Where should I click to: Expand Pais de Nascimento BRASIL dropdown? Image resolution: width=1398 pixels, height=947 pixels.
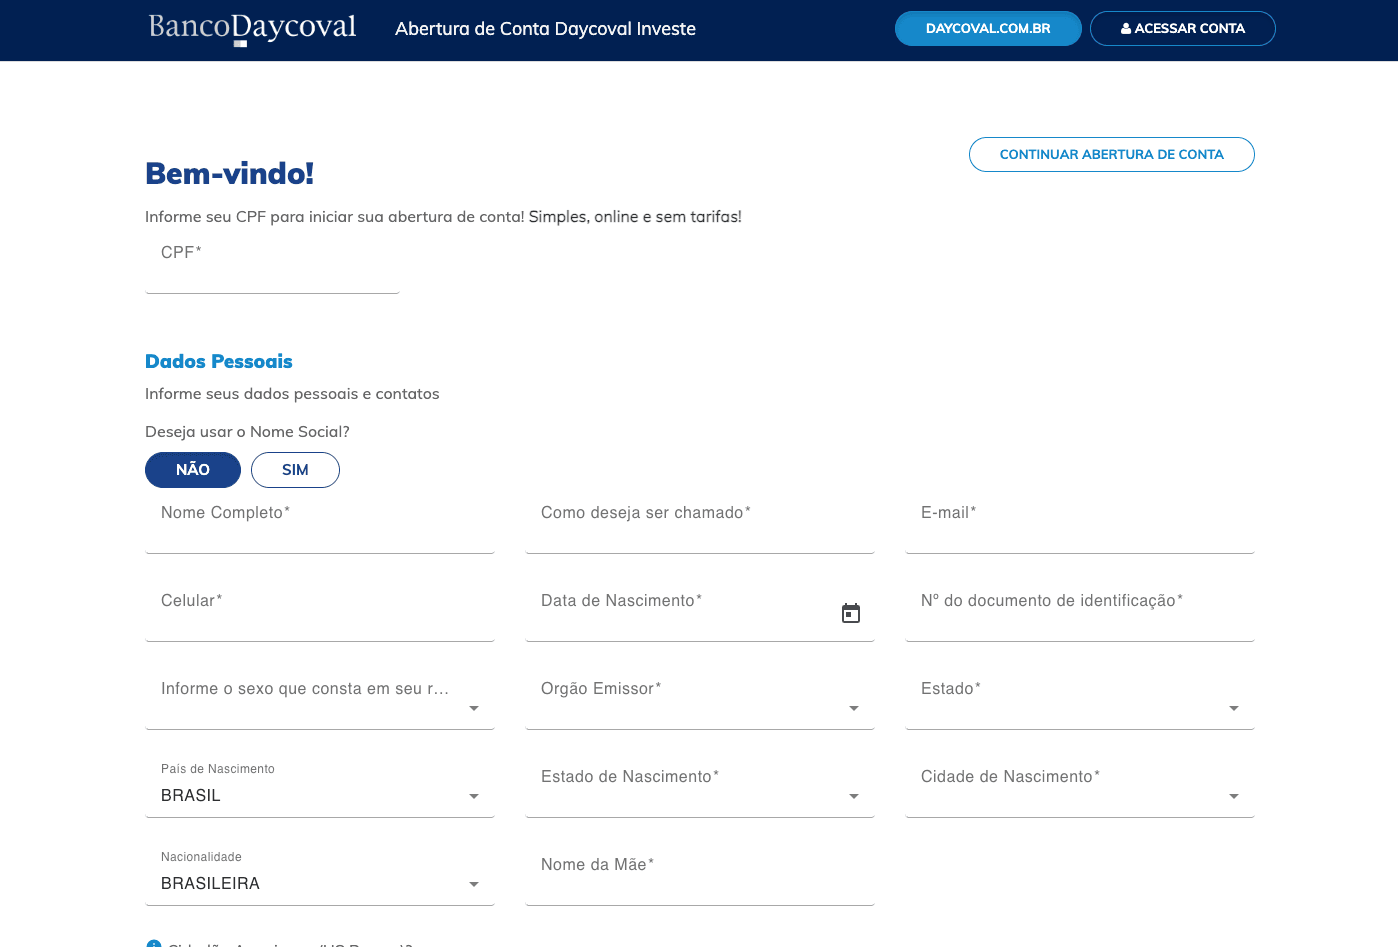pyautogui.click(x=320, y=795)
